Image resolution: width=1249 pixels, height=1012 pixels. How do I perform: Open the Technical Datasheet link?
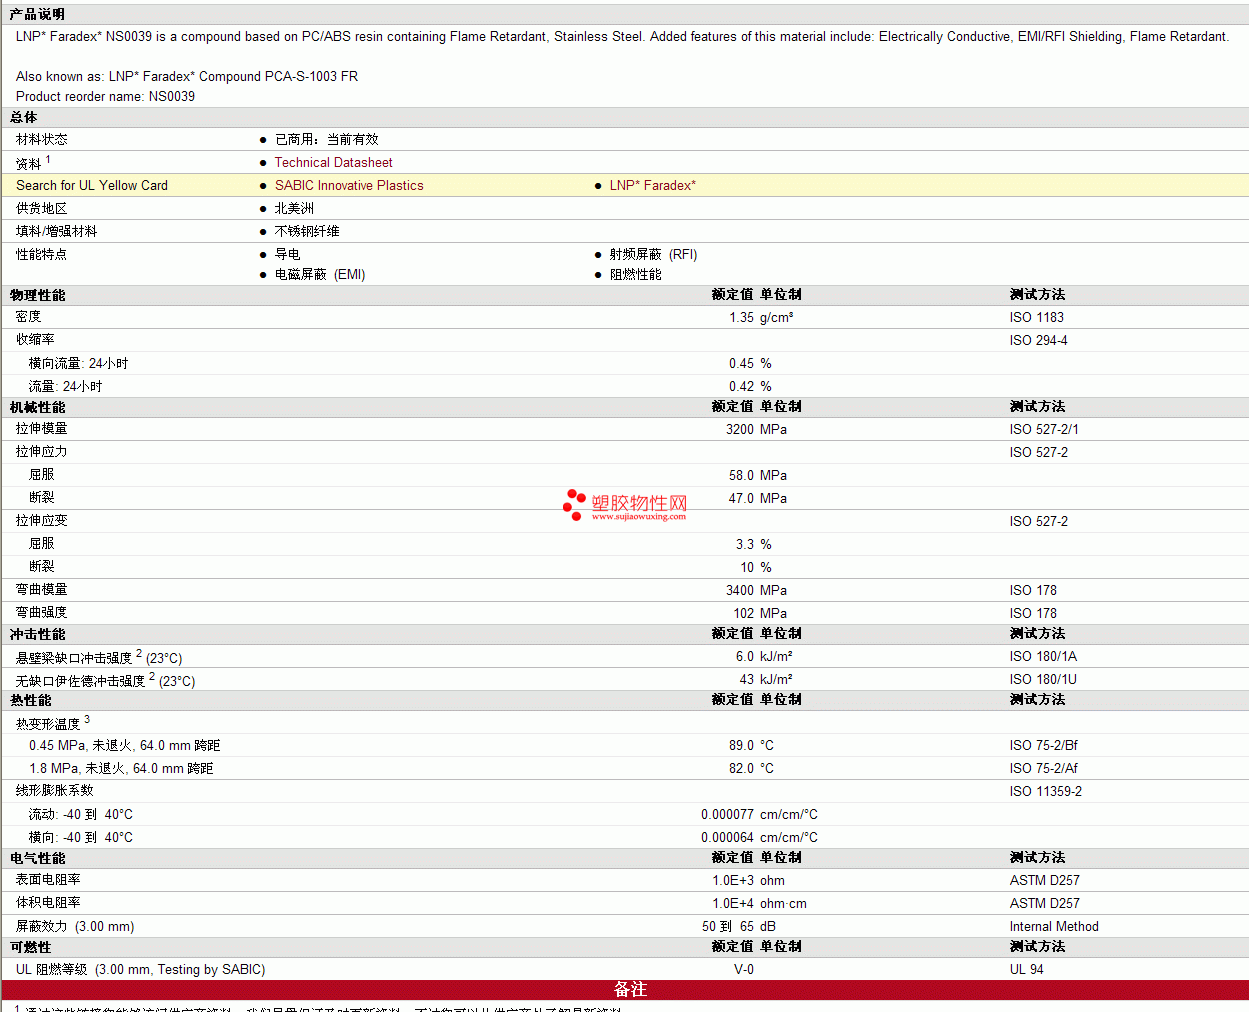point(333,162)
